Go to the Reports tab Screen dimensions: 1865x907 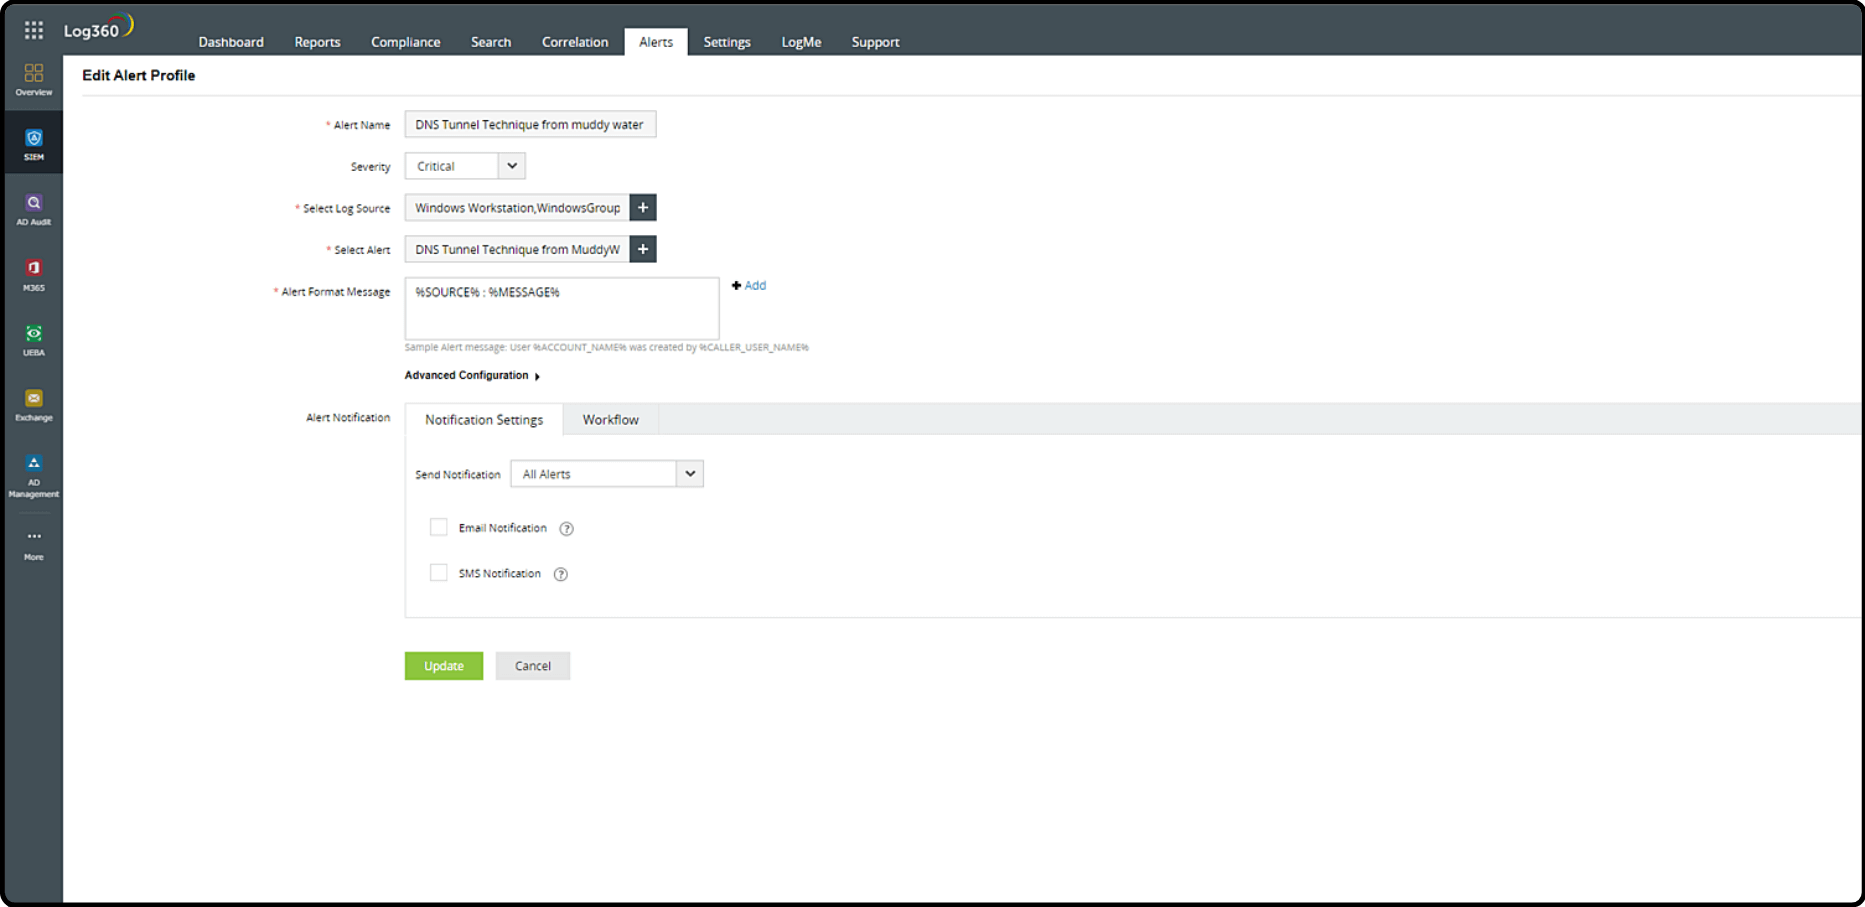(x=317, y=42)
